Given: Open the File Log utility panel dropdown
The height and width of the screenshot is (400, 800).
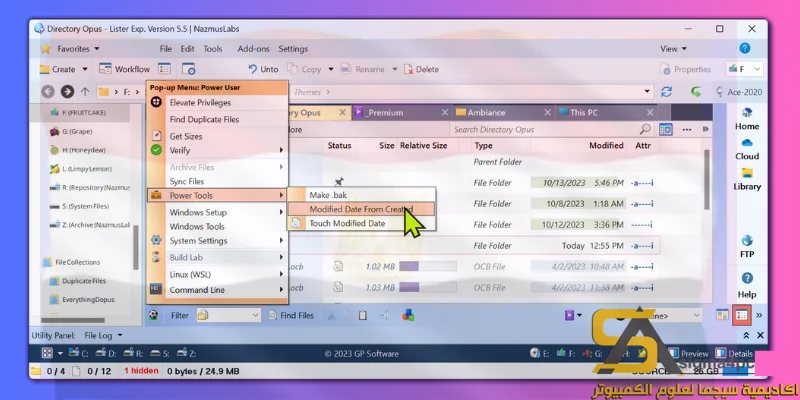Looking at the screenshot, I should (x=104, y=335).
